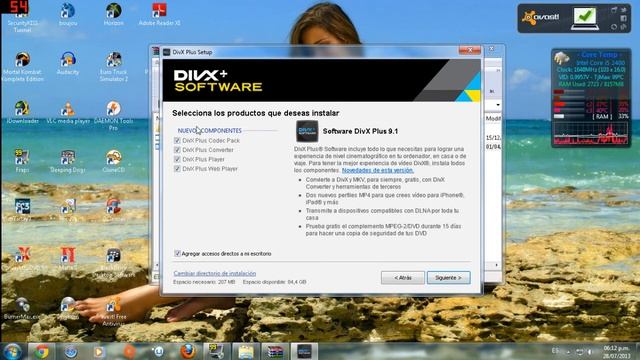640x360 pixels.
Task: Close the DivX Plus Setup window
Action: pos(470,50)
